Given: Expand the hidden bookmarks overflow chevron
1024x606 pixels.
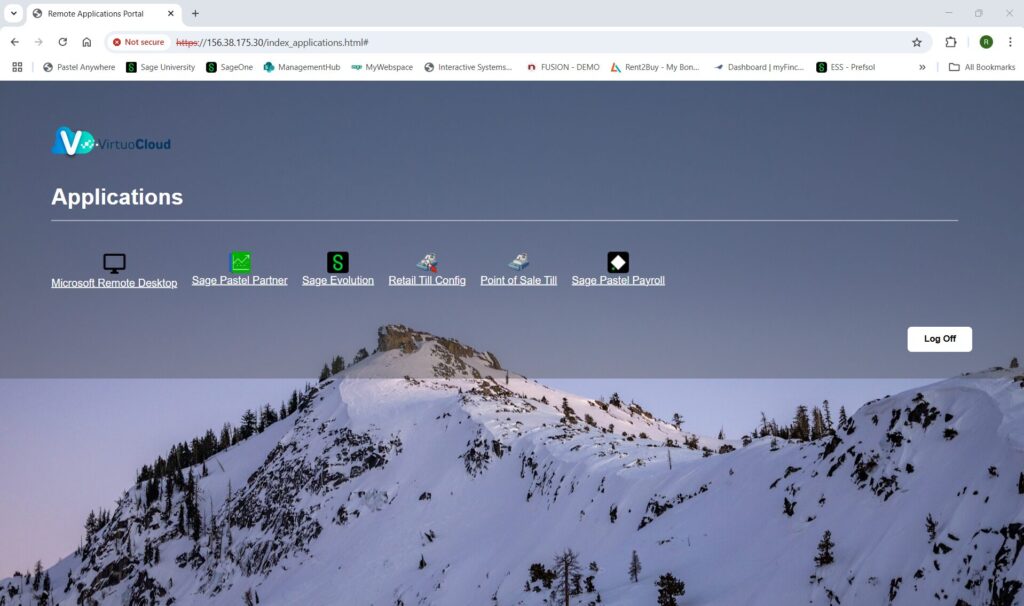Looking at the screenshot, I should coord(922,67).
